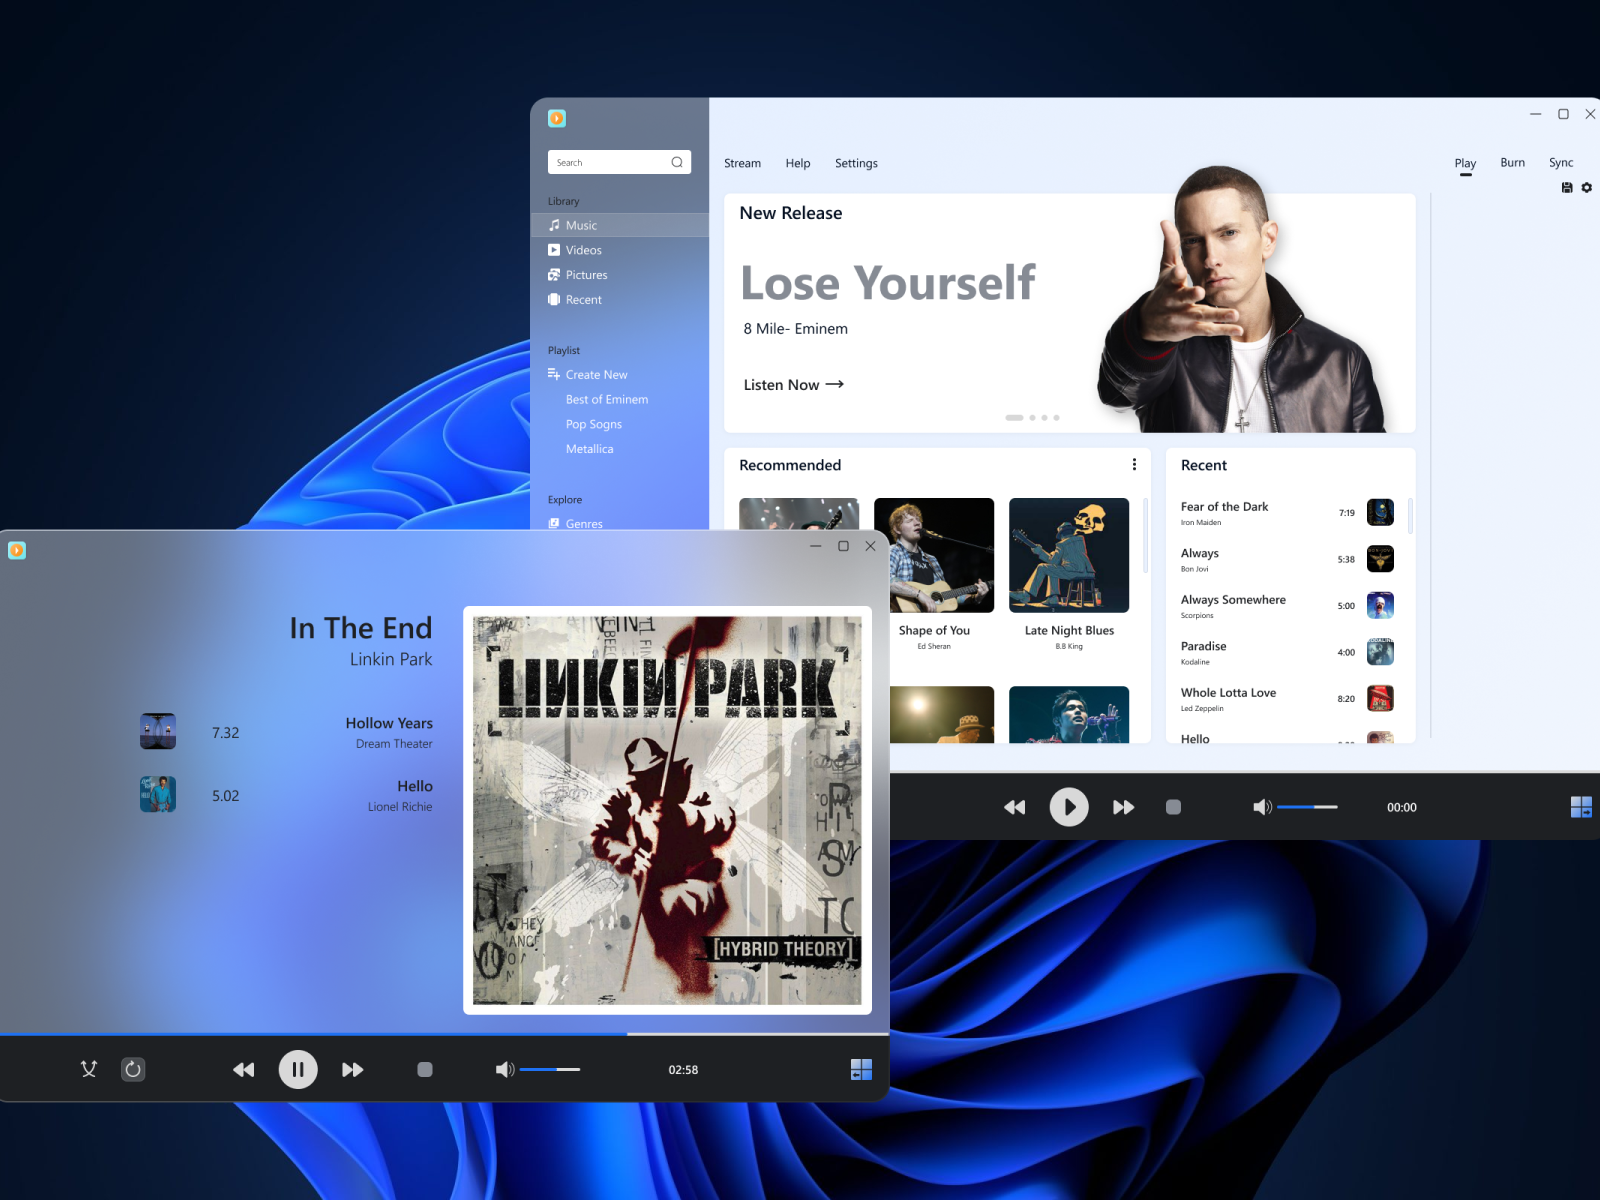Click fast forward in Now Playing window
This screenshot has height=1200, width=1600.
coord(352,1070)
